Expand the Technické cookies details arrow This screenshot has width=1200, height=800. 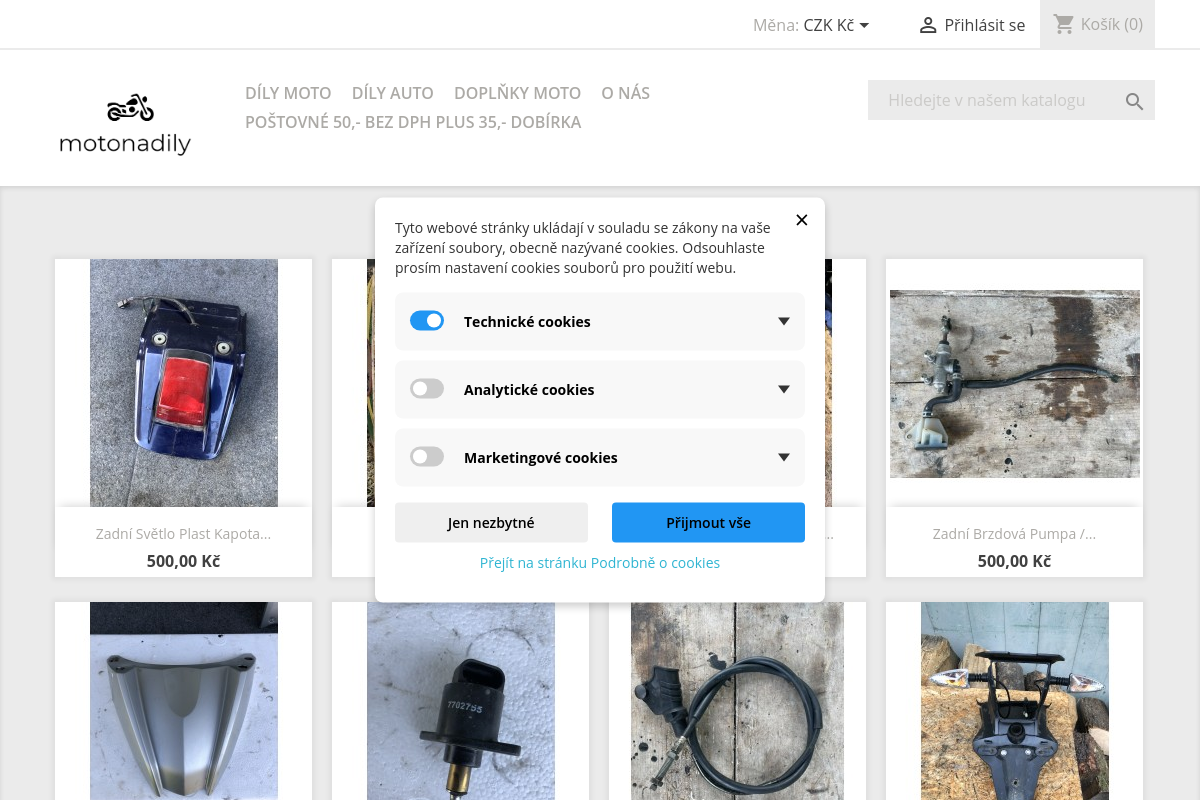[784, 321]
